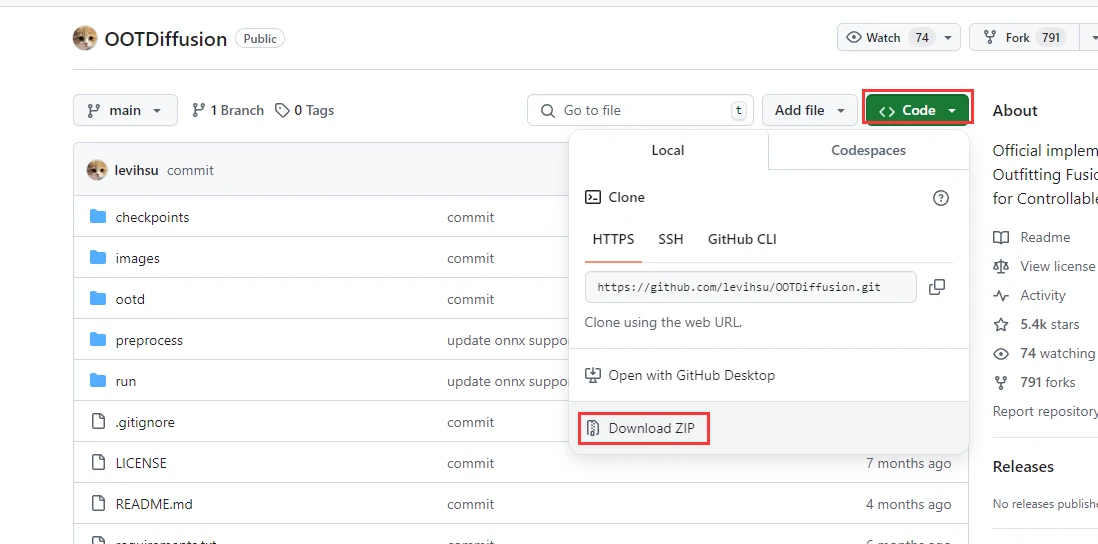1098x544 pixels.
Task: Click the levihsu commit author avatar
Action: pyautogui.click(x=97, y=170)
